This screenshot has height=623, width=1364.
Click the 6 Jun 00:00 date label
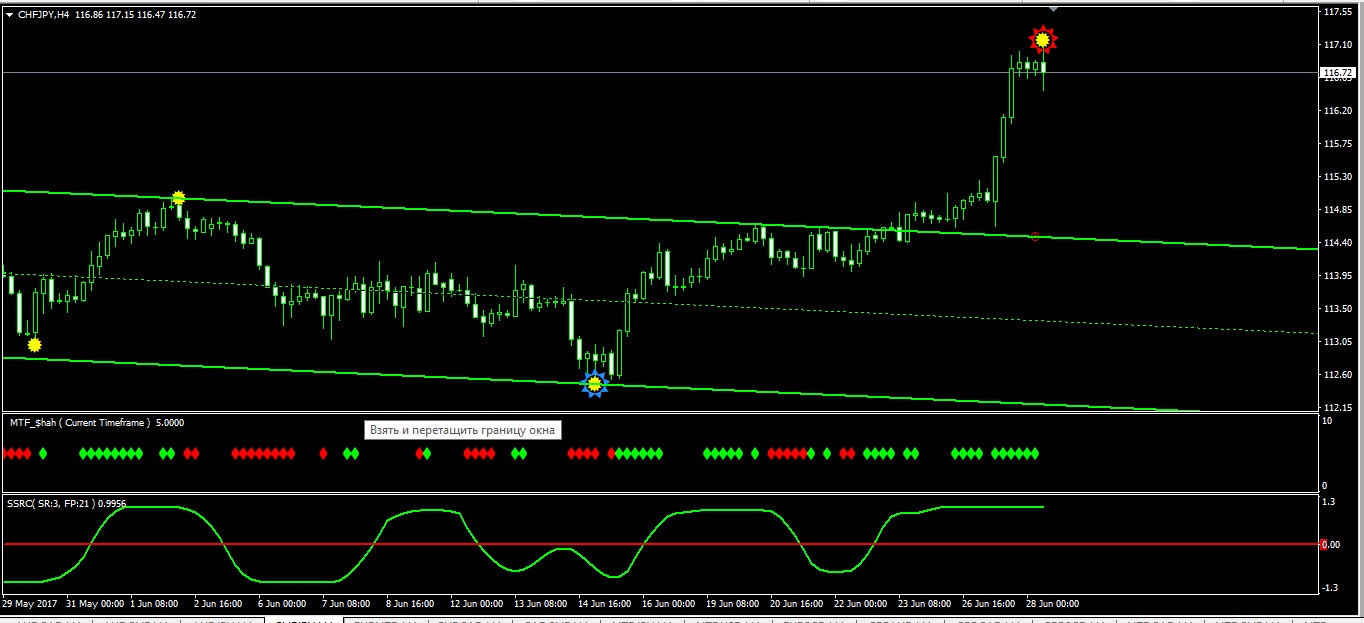[281, 604]
